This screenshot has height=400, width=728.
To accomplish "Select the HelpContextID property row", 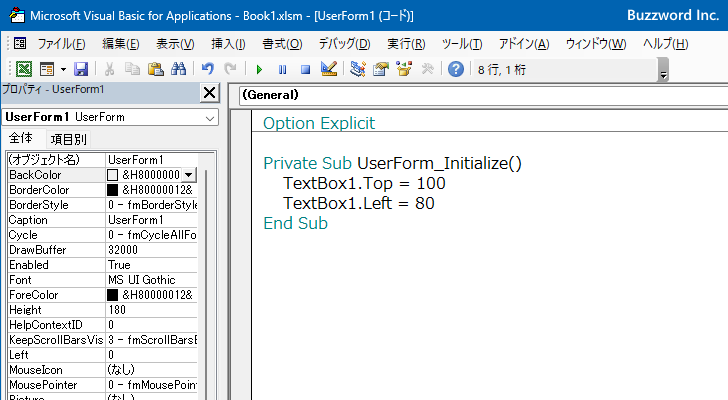I will [102, 325].
